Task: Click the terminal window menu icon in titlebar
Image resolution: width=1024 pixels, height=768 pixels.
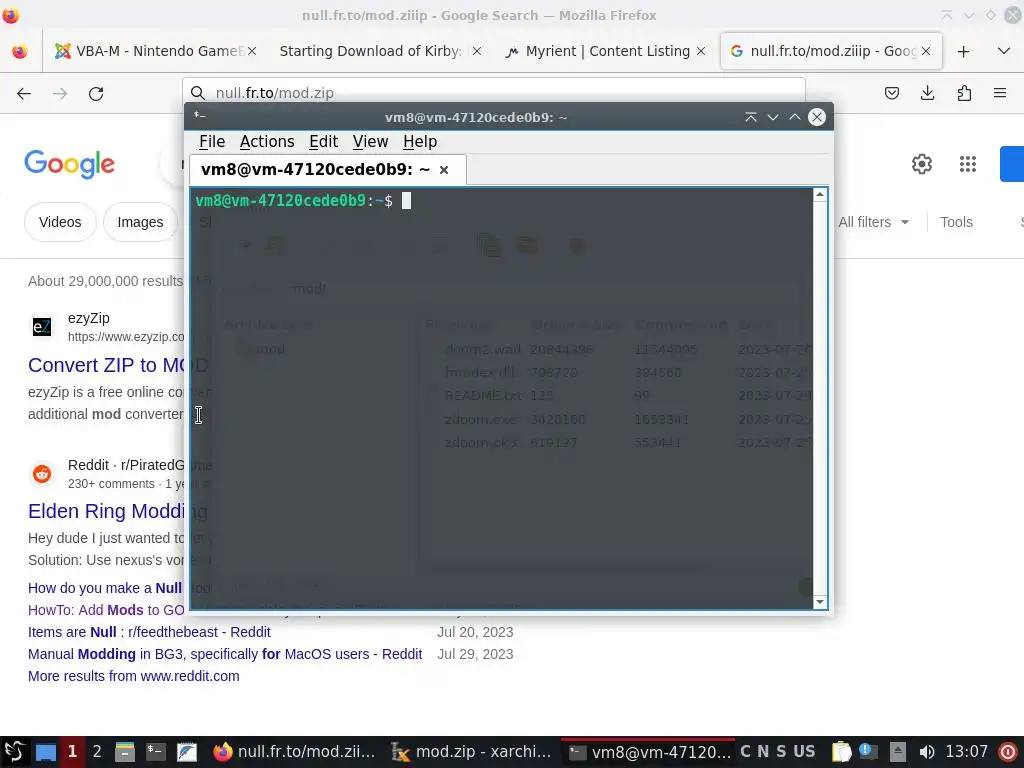Action: point(199,116)
